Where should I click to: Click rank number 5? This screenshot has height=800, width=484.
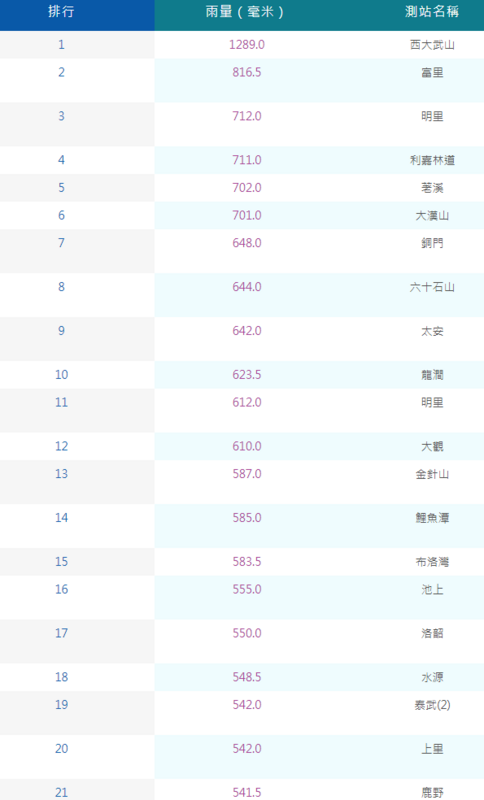61,188
